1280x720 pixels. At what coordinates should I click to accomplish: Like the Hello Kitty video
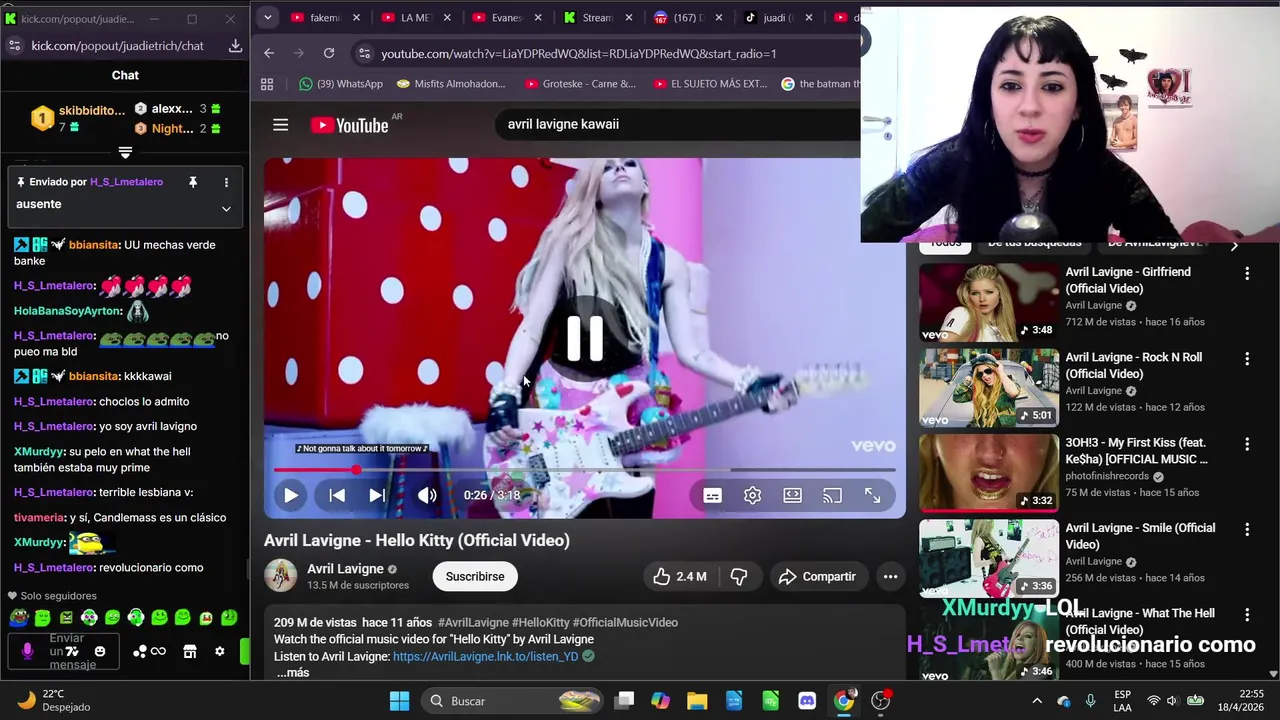pos(679,576)
